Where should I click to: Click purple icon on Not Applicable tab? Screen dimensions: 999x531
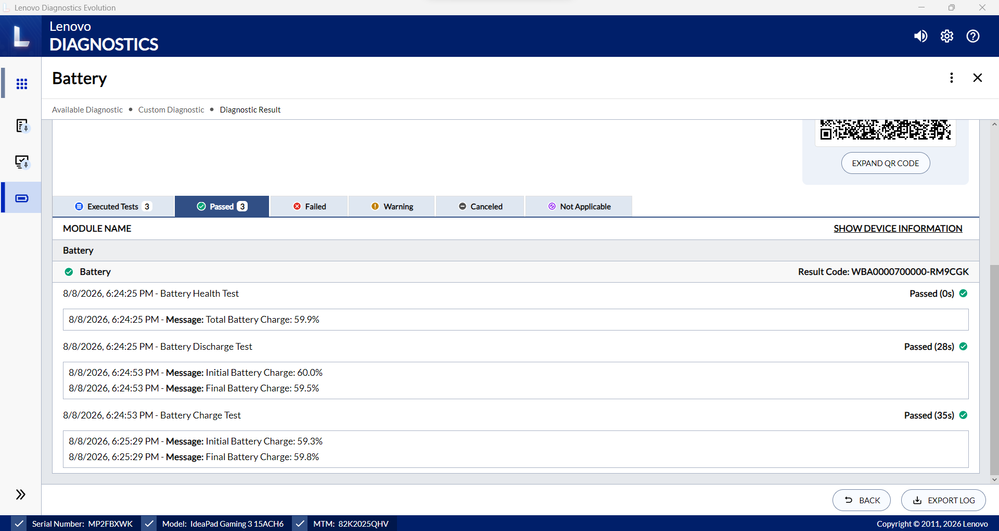[552, 207]
